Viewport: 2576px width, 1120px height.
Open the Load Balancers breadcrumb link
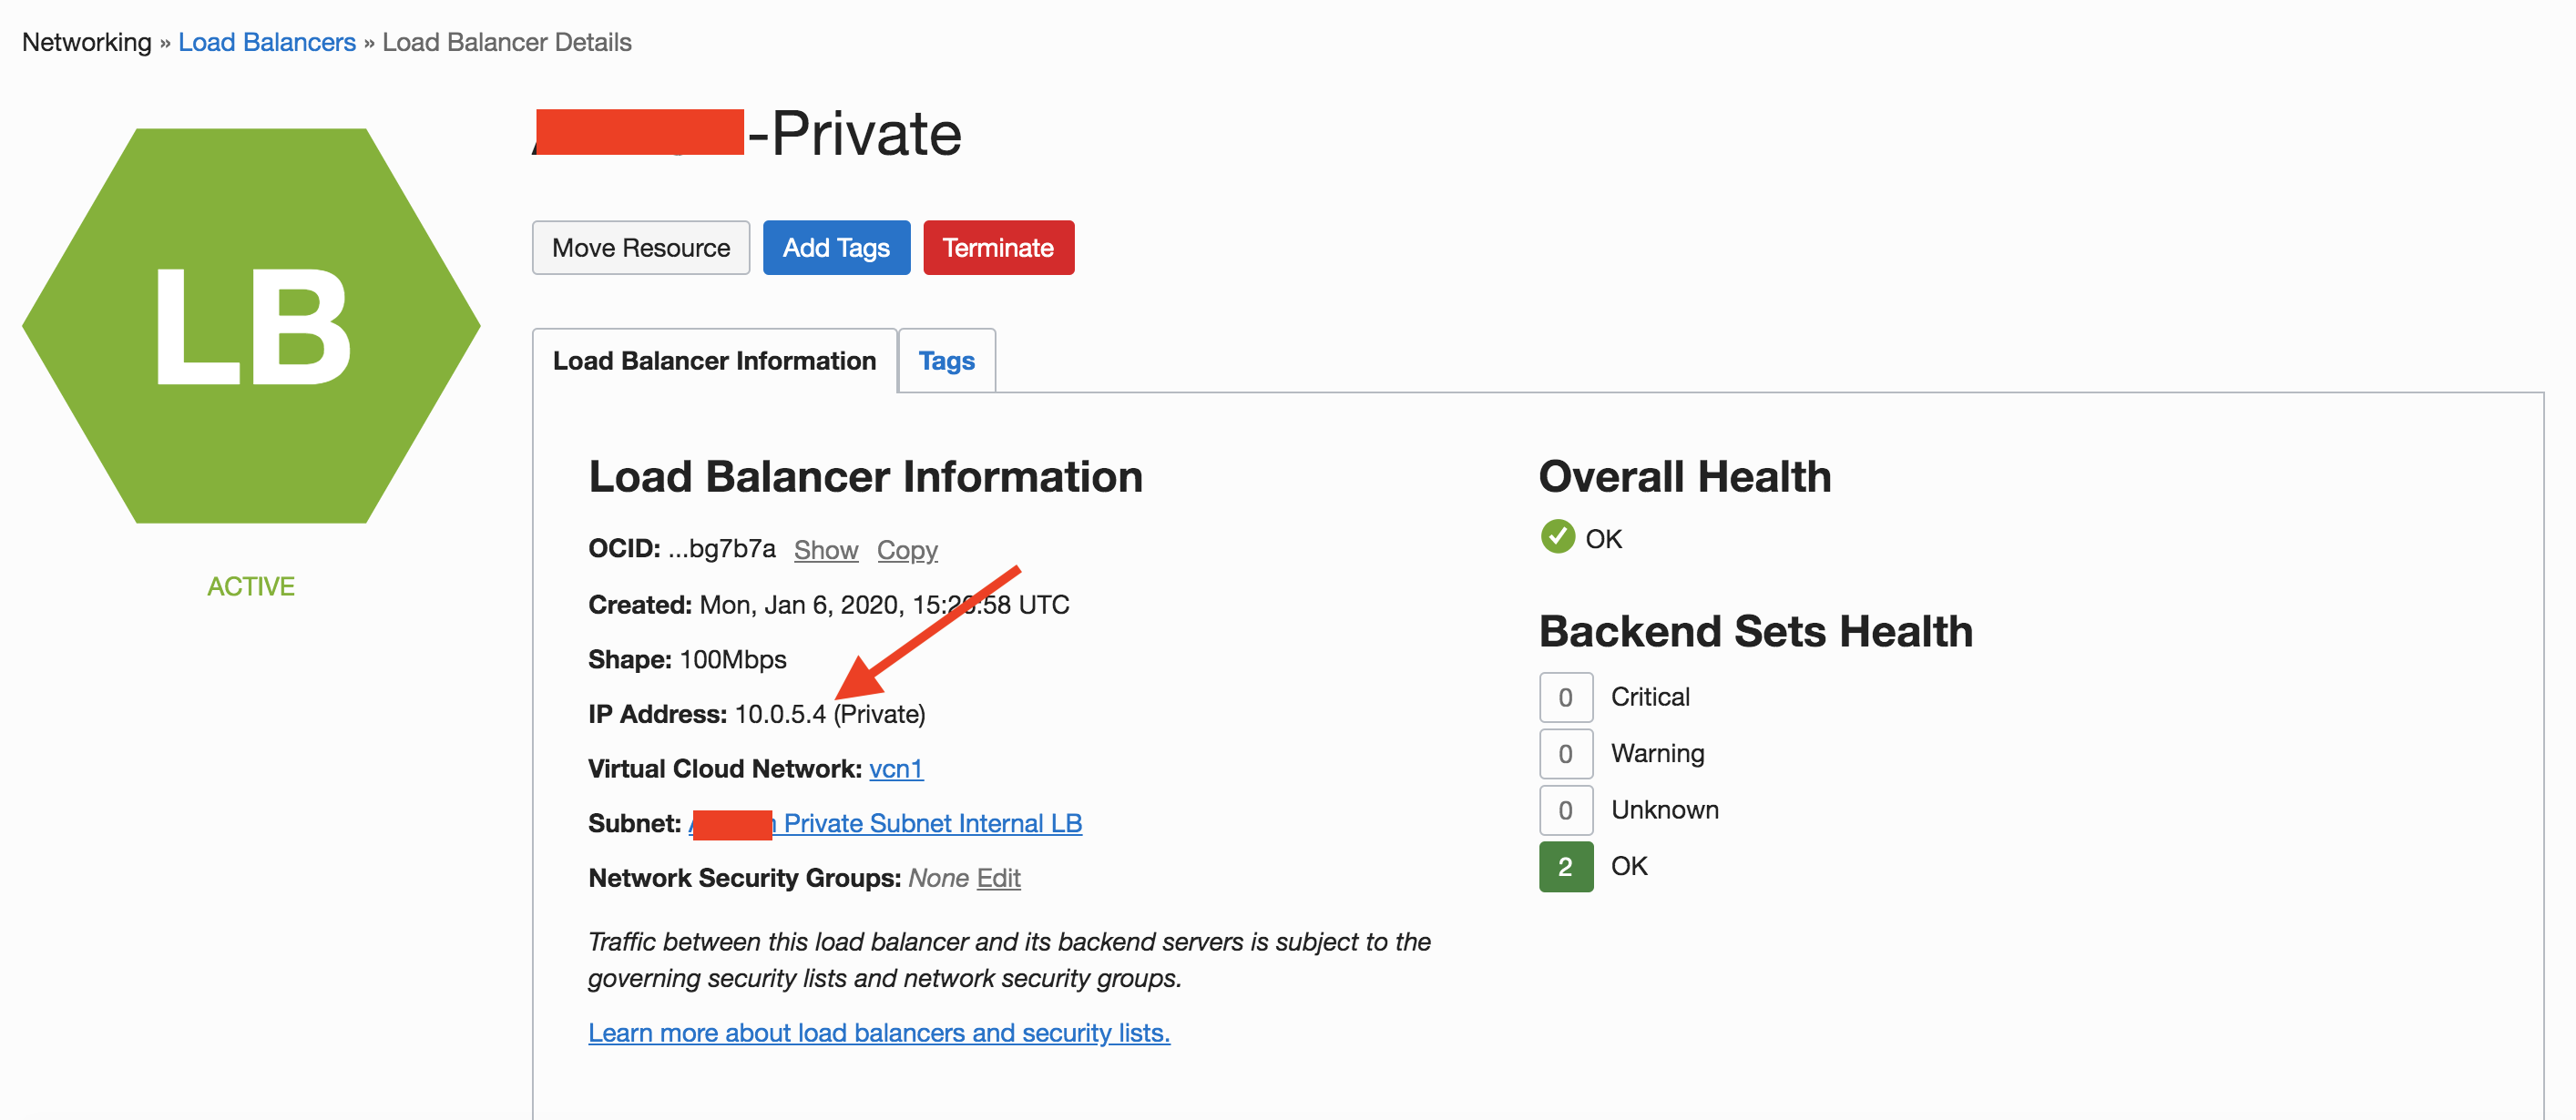click(266, 42)
